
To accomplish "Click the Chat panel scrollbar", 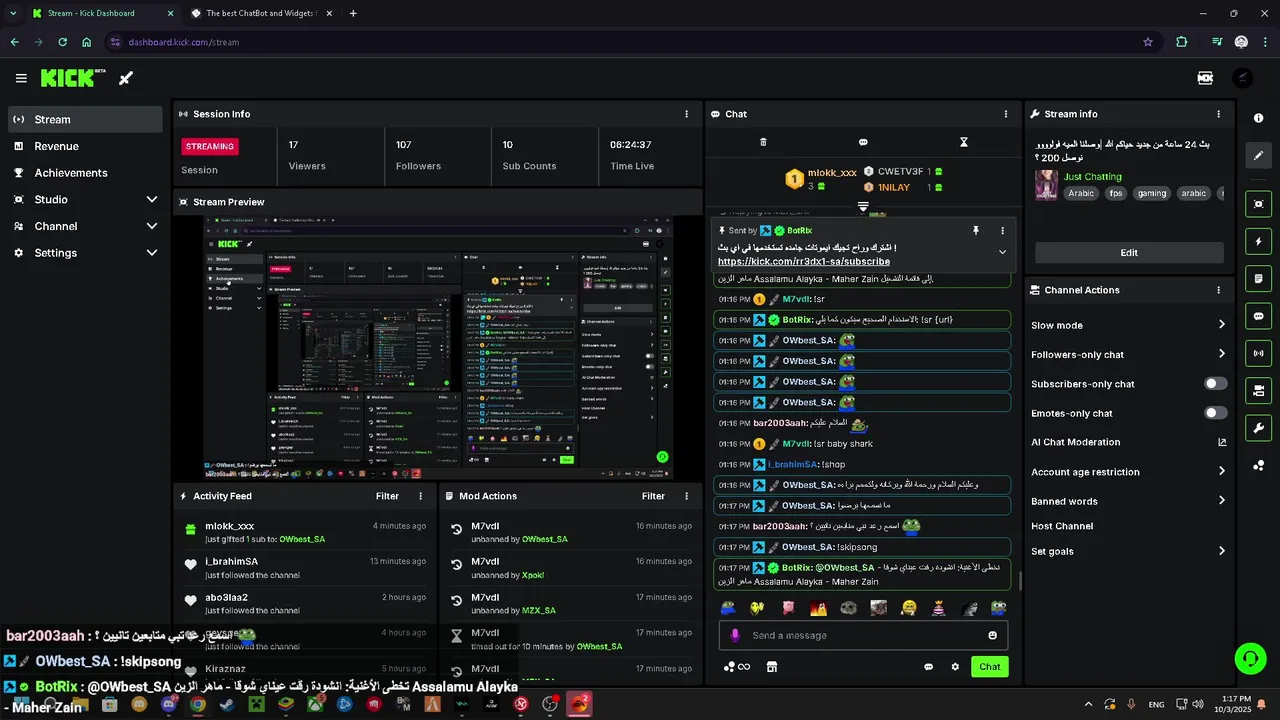I will point(1019,580).
